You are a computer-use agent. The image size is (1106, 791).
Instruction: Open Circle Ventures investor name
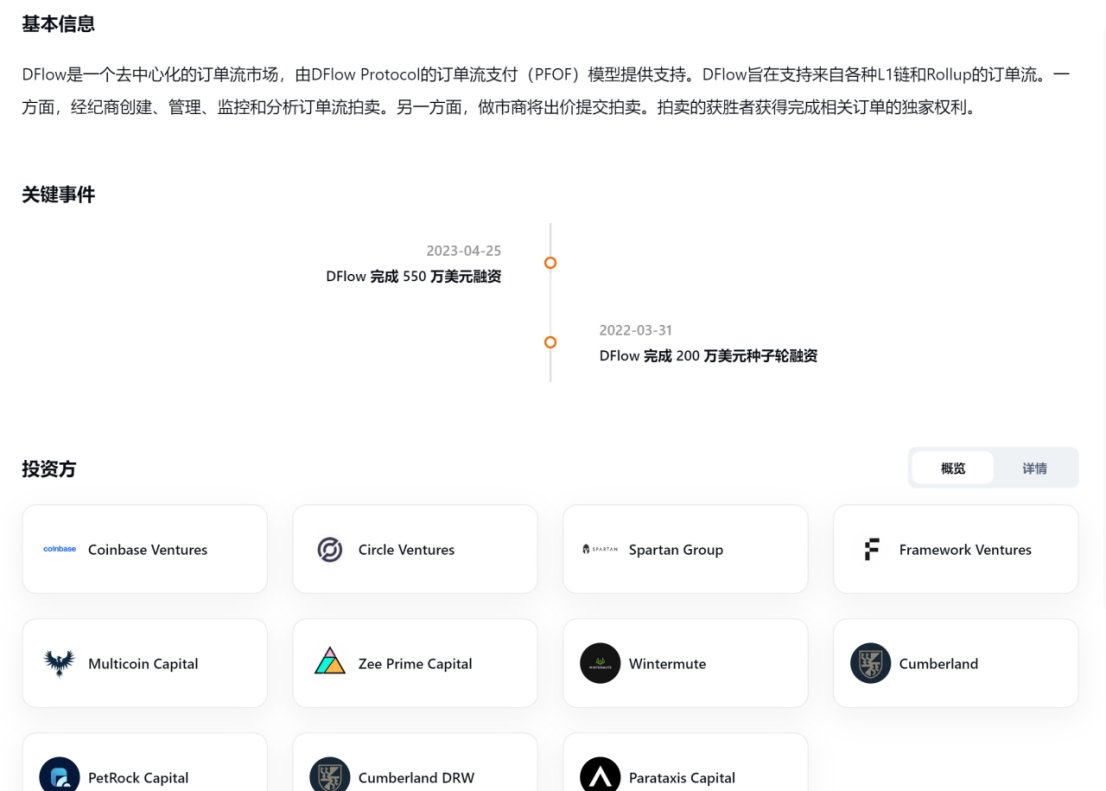(x=406, y=550)
